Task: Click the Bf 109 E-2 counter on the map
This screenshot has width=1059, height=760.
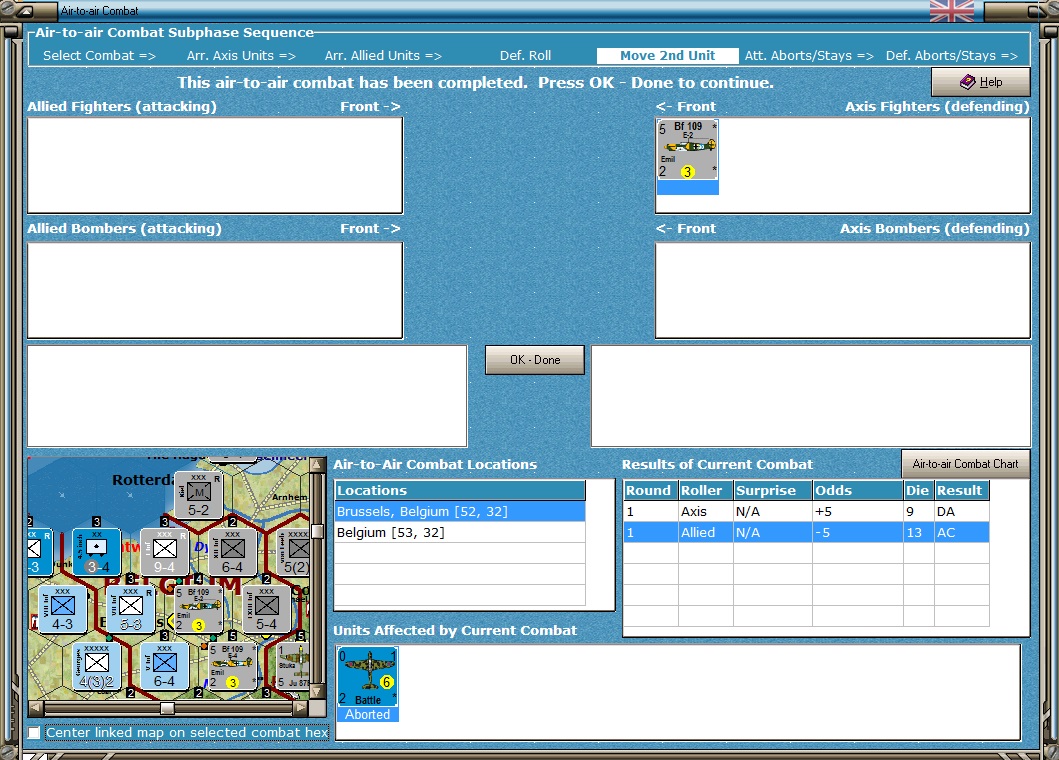Action: click(x=199, y=609)
